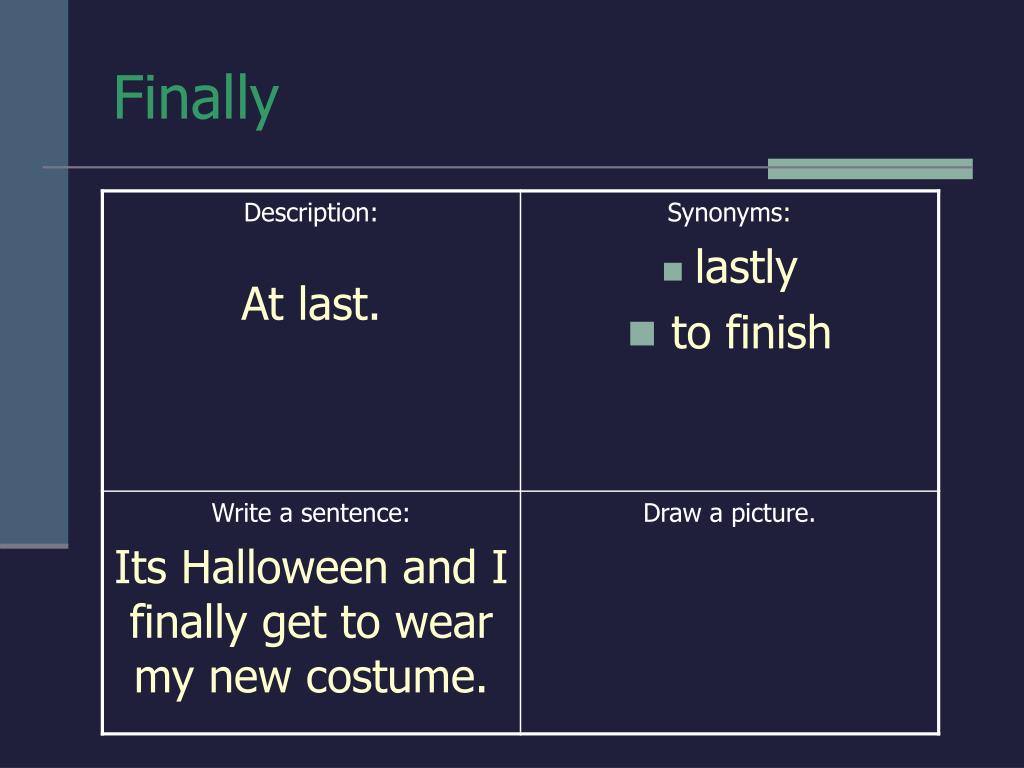Image resolution: width=1024 pixels, height=768 pixels.
Task: Click the 'Finally' slide title
Action: (196, 98)
